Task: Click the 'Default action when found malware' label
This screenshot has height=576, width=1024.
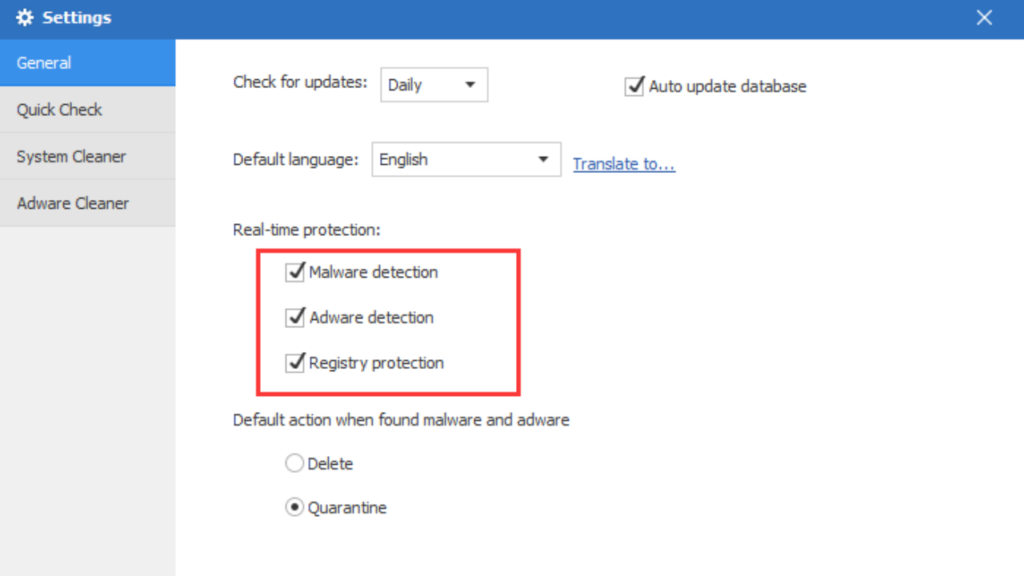Action: (401, 420)
